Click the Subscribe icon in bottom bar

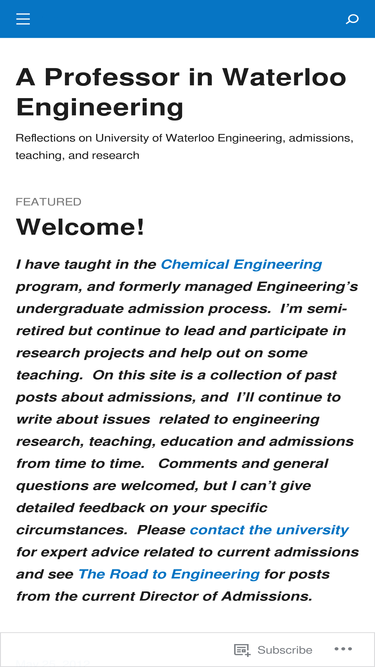pyautogui.click(x=242, y=650)
